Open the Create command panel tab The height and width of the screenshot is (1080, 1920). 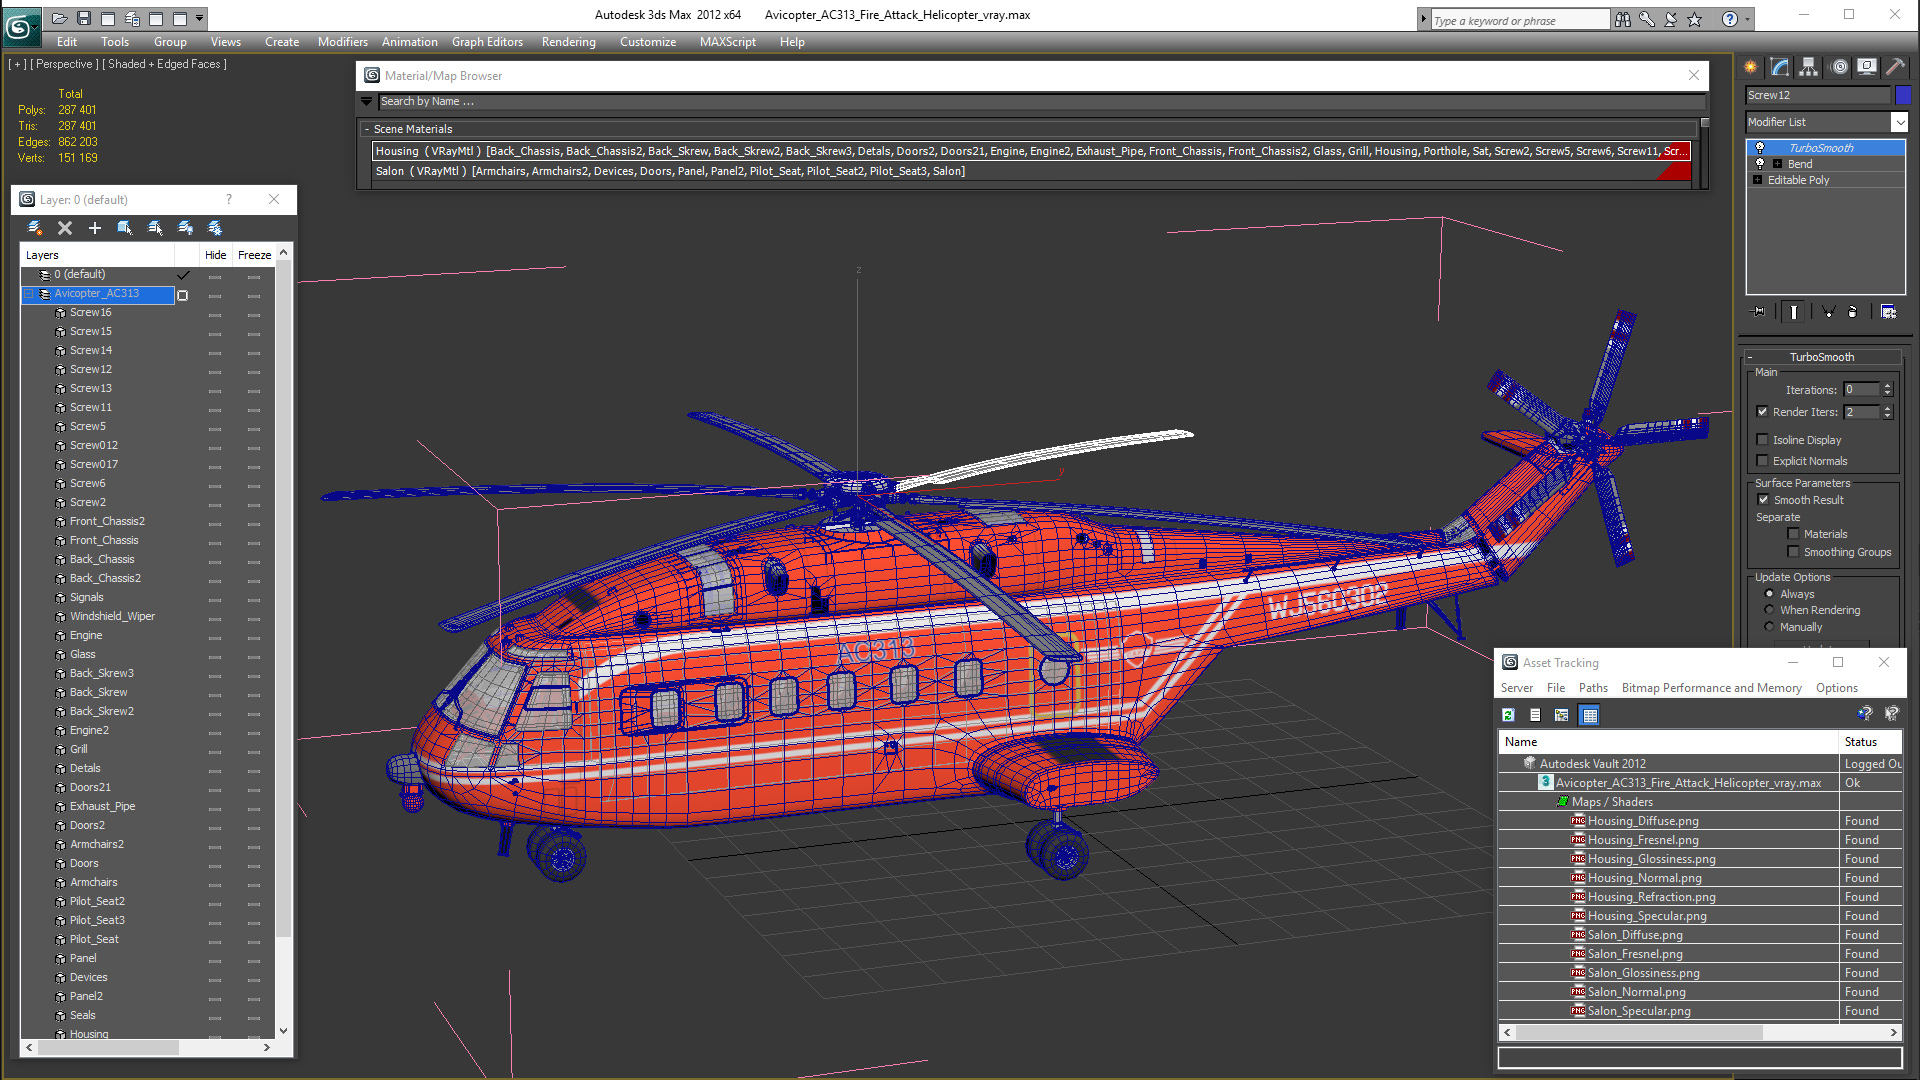[x=1751, y=67]
